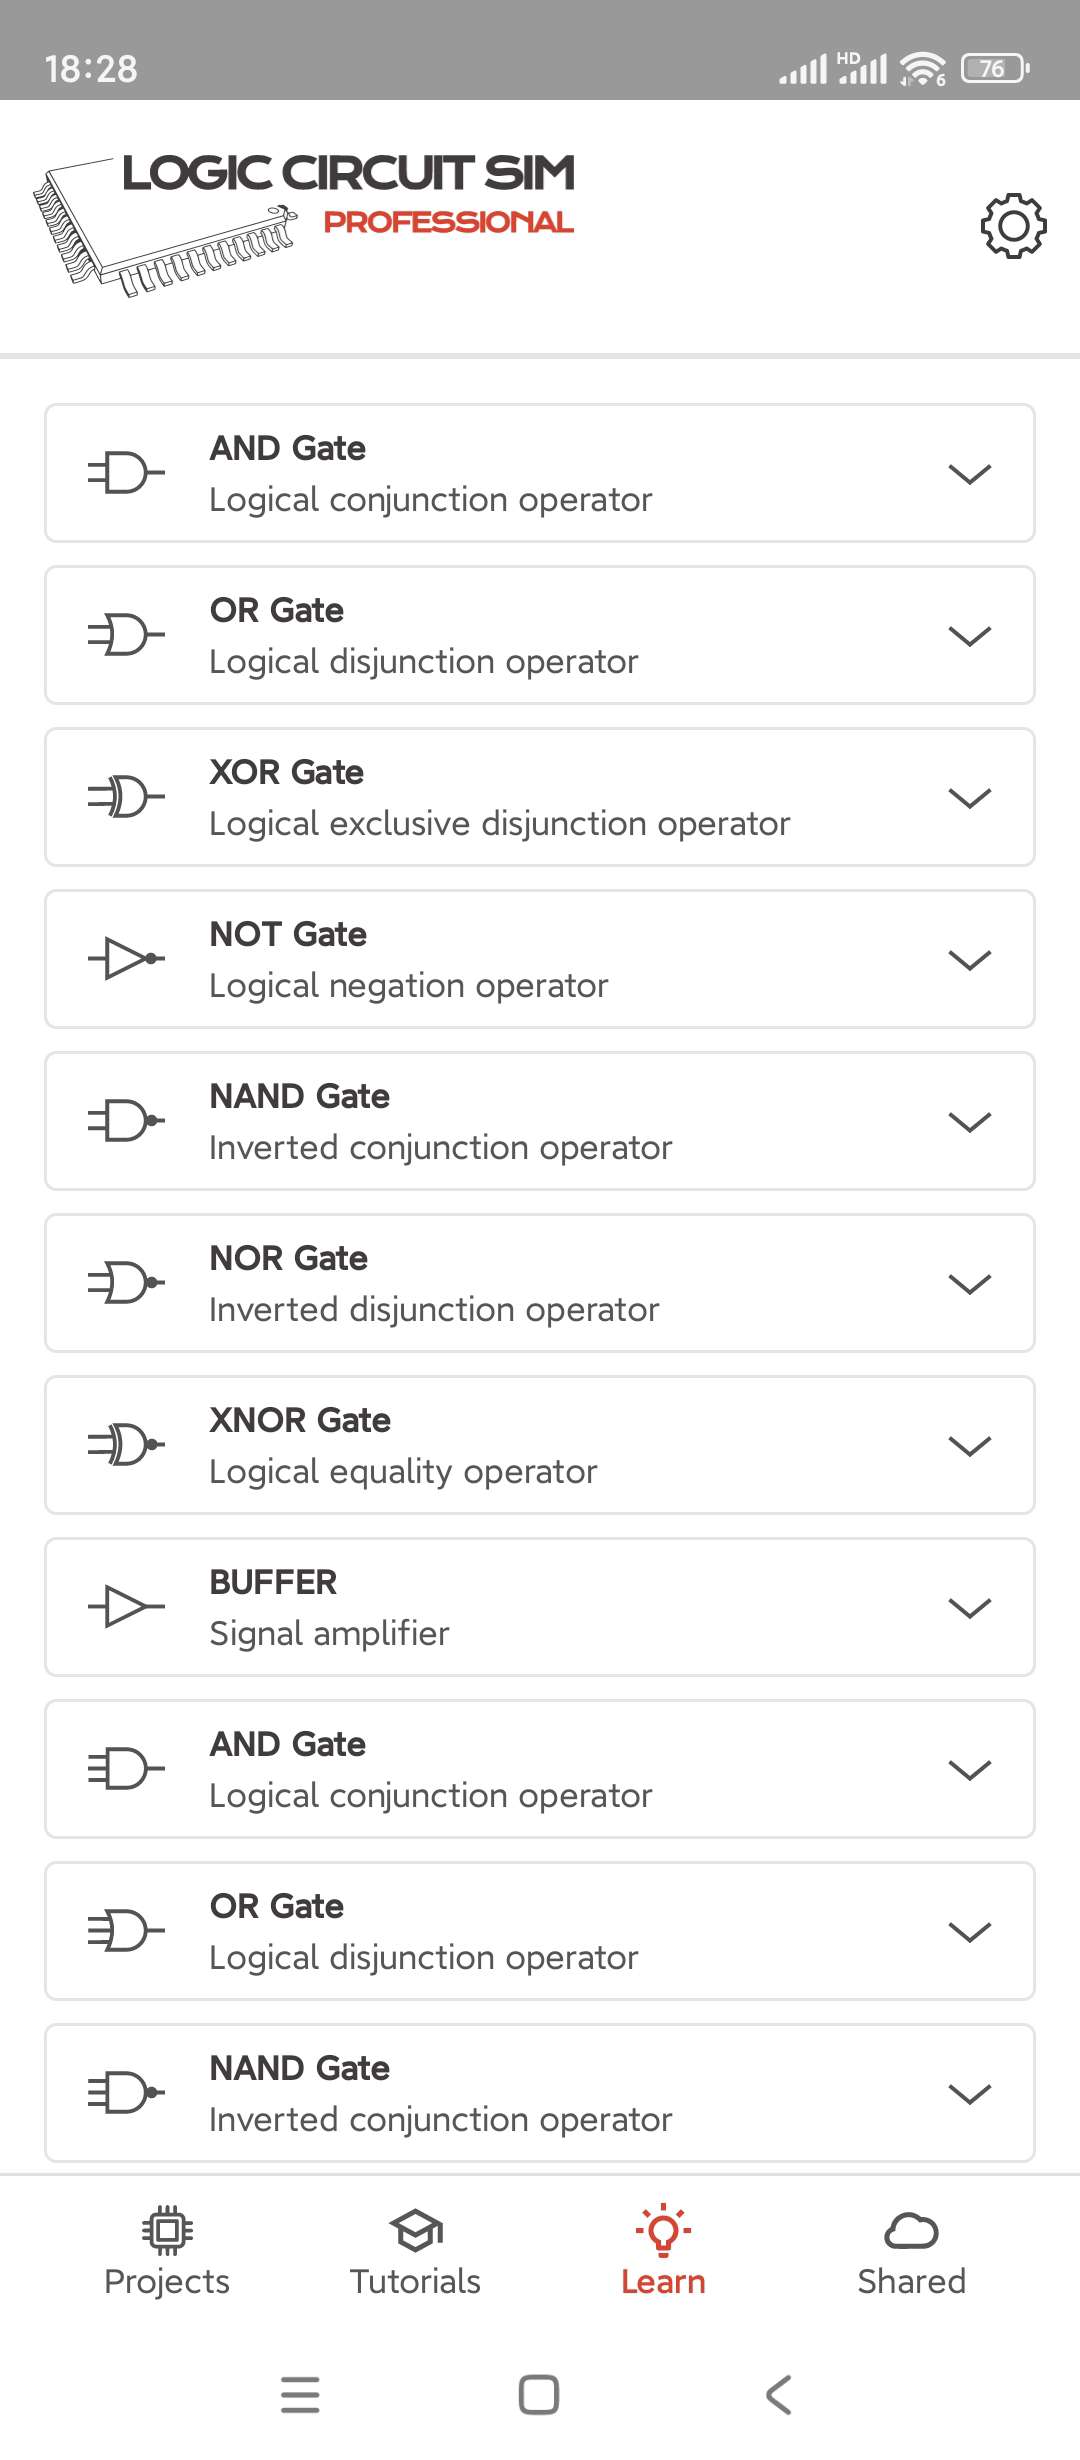Click the first two-input NAND gate symbol

[126, 1121]
